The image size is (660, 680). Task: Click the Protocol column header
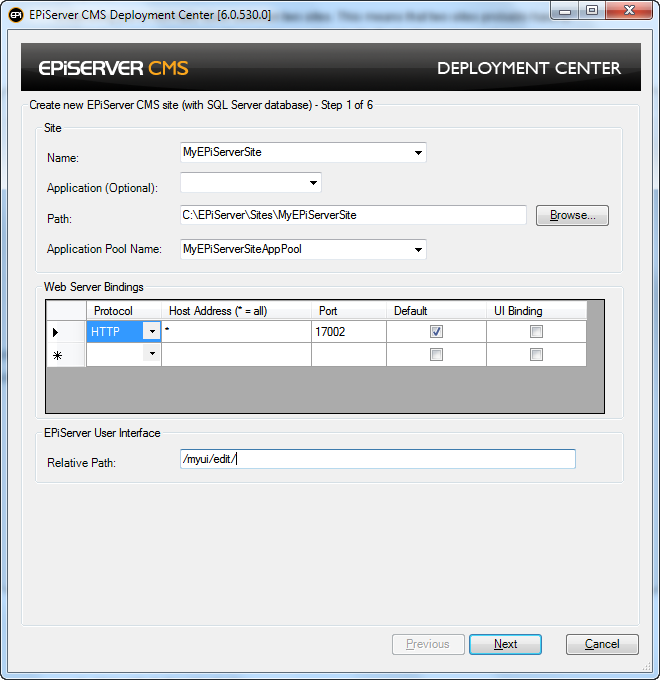pos(113,311)
